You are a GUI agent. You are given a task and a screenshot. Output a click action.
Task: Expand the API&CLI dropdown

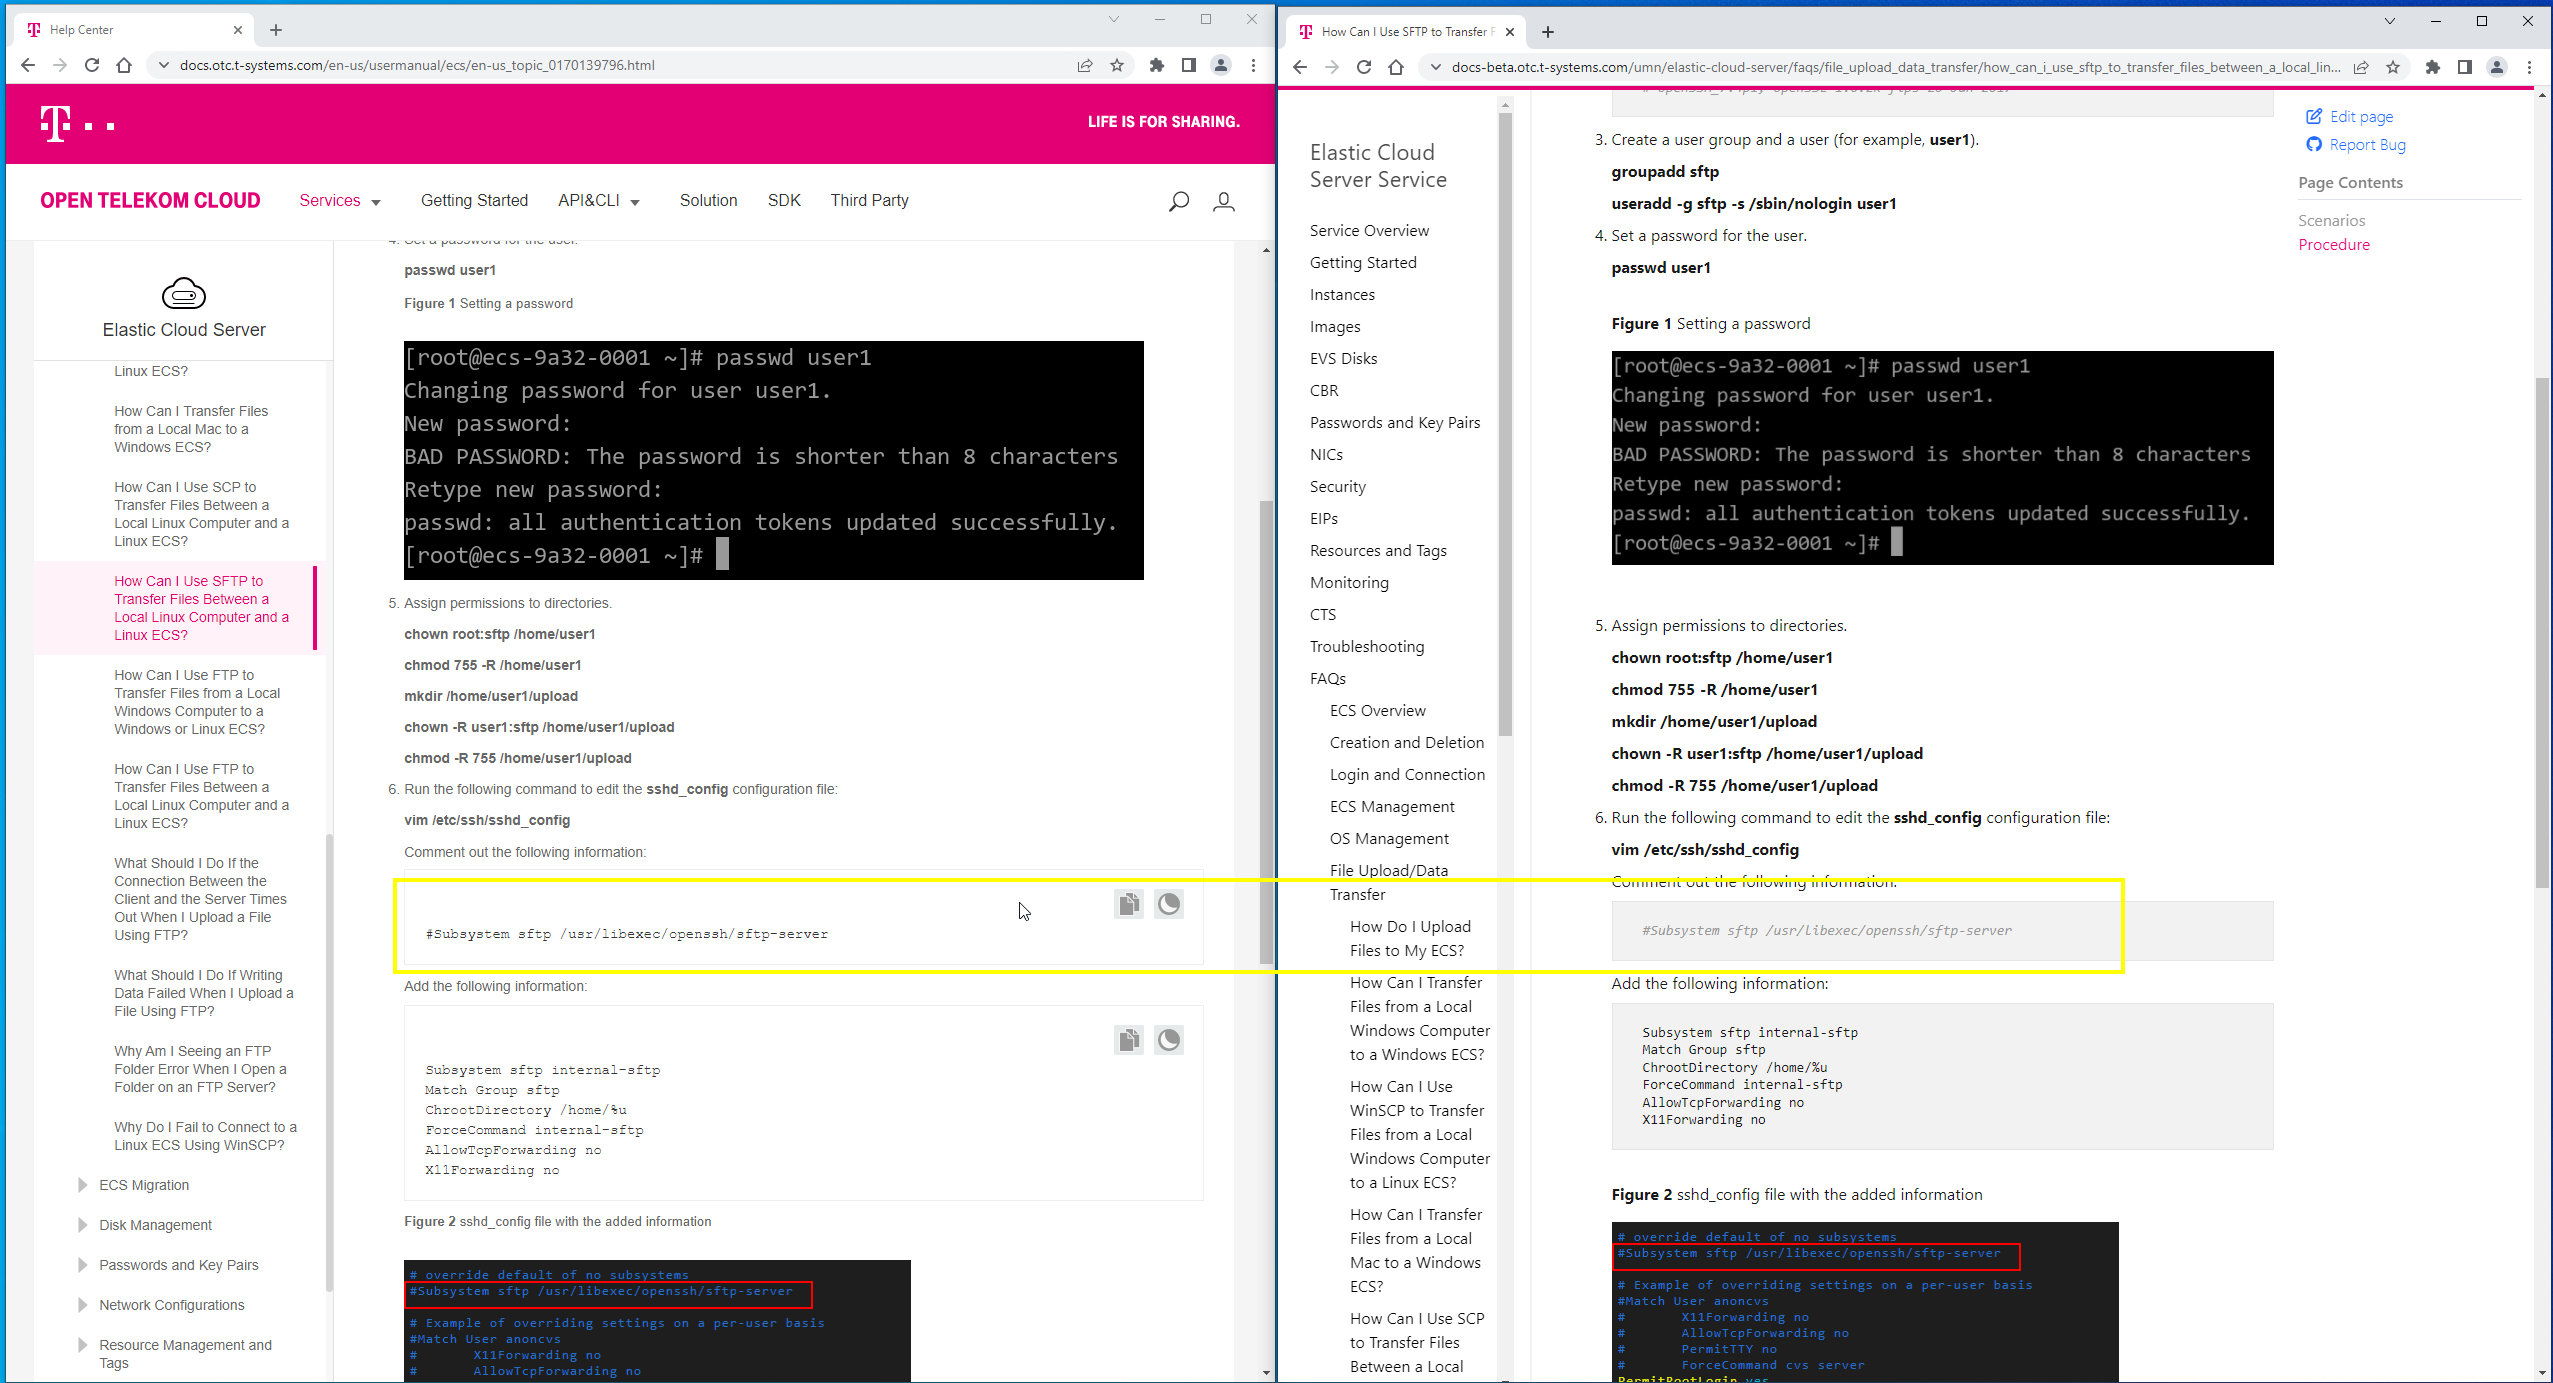598,201
